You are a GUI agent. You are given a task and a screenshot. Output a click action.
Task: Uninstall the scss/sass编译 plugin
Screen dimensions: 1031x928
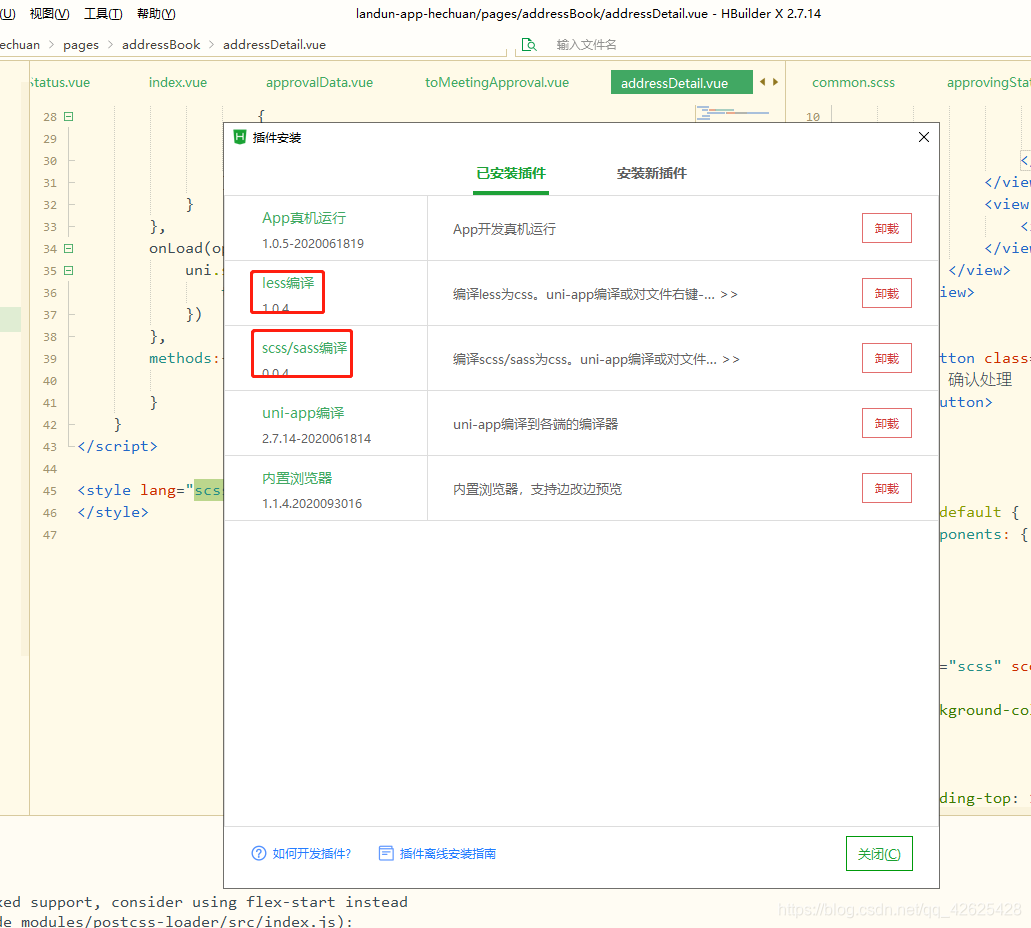coord(886,358)
